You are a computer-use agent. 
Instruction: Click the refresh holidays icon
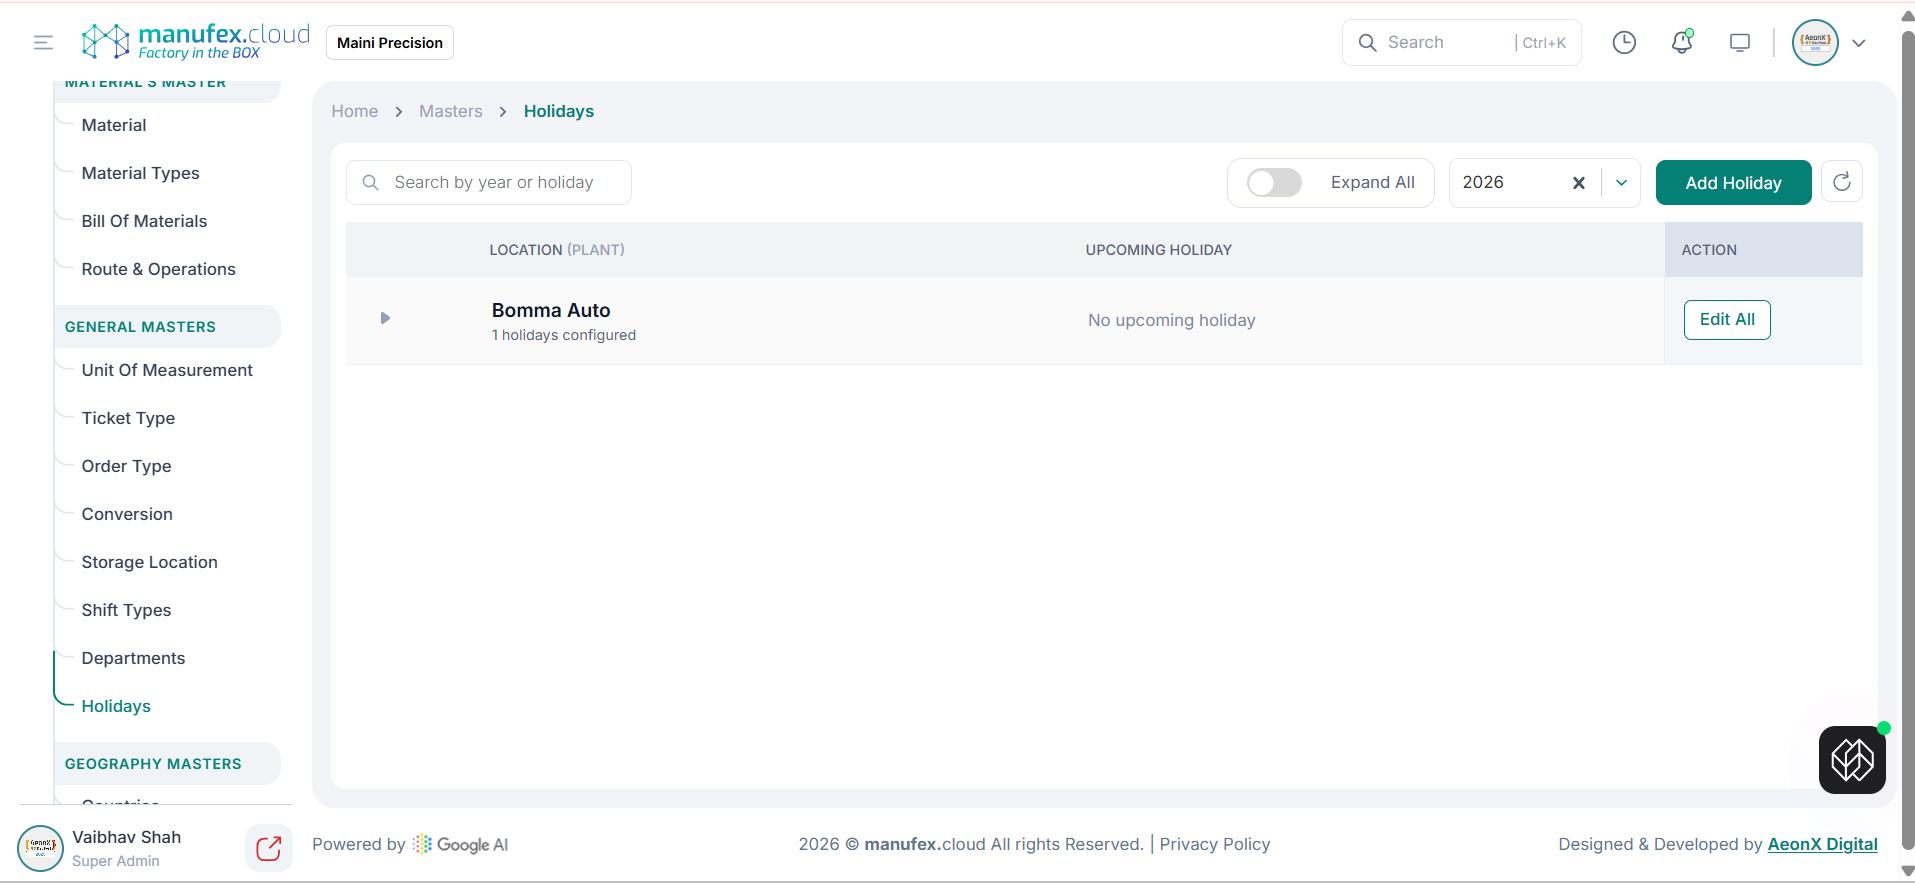(1841, 182)
